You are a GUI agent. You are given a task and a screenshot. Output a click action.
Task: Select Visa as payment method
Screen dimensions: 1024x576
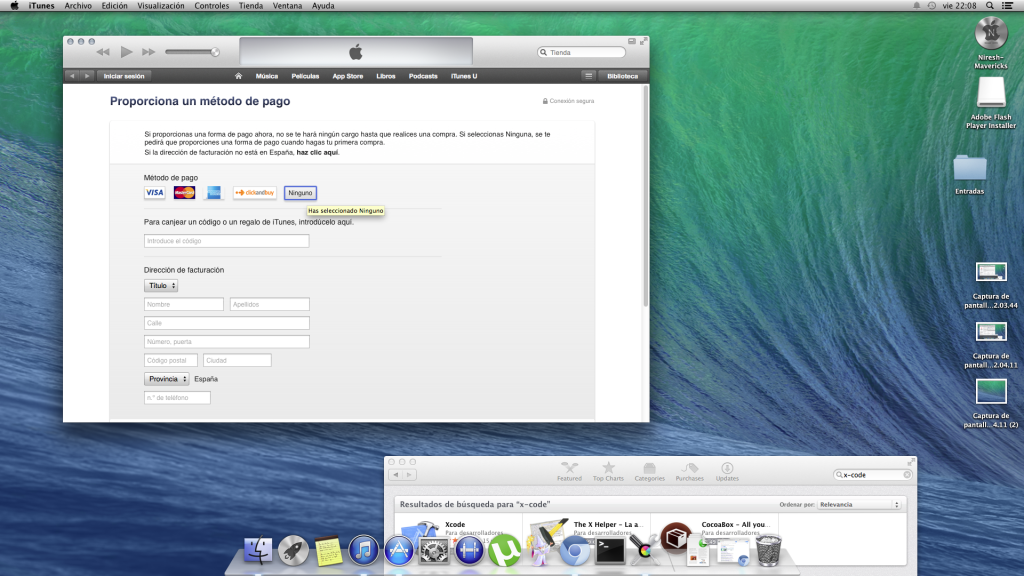155,193
